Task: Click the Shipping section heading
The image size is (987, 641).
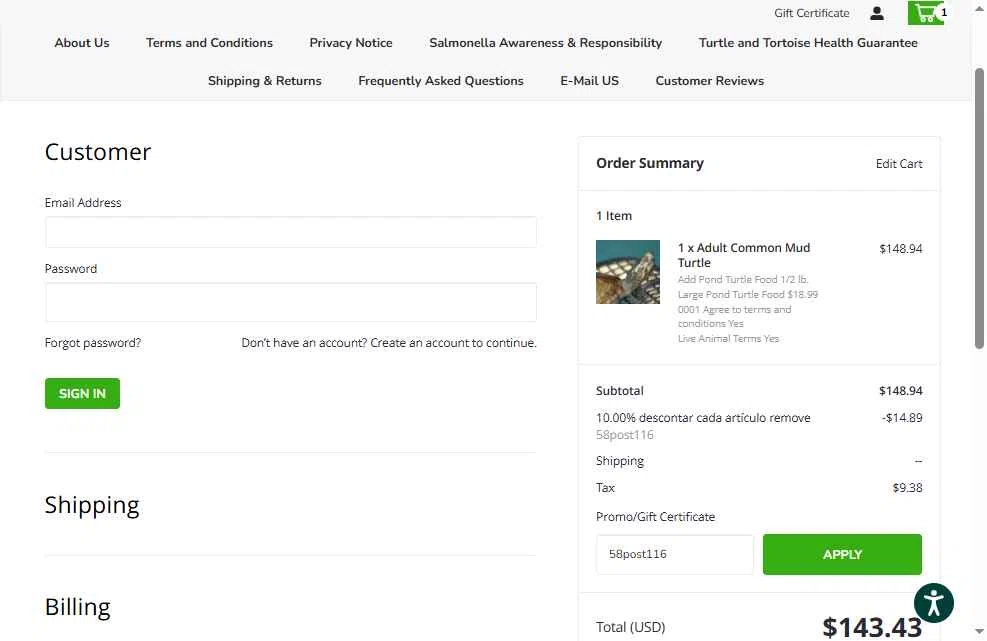Action: click(x=92, y=505)
